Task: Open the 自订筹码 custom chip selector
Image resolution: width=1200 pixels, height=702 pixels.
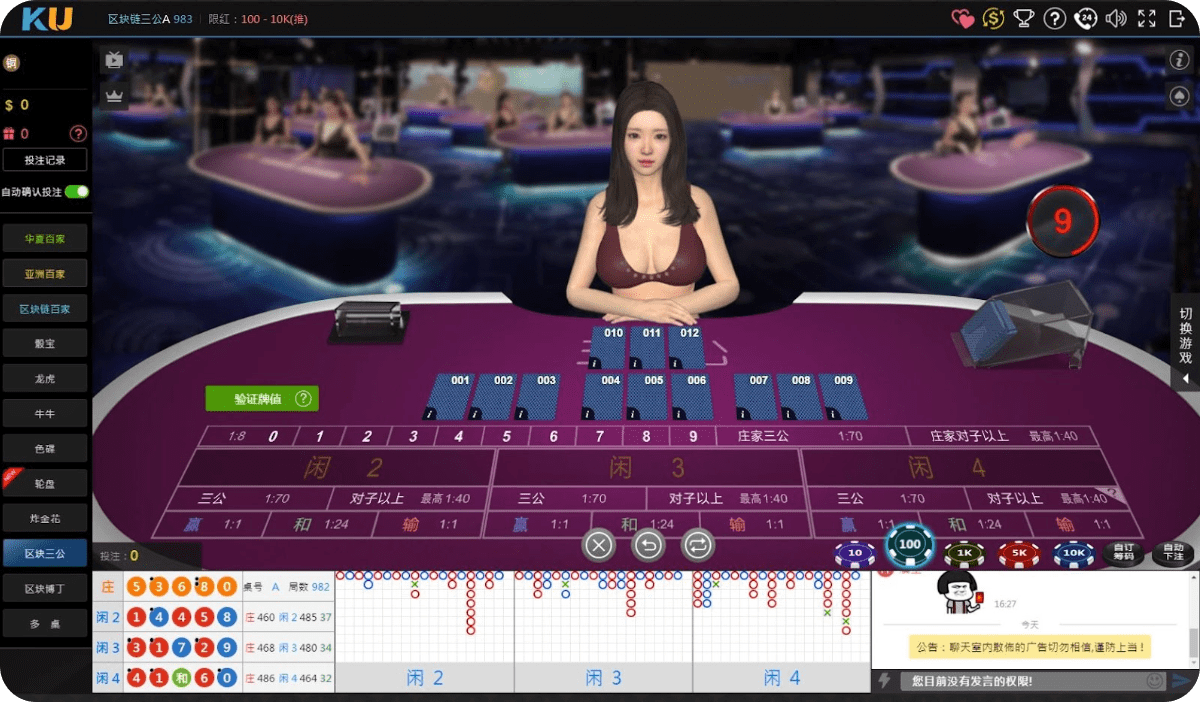Action: pos(1123,553)
